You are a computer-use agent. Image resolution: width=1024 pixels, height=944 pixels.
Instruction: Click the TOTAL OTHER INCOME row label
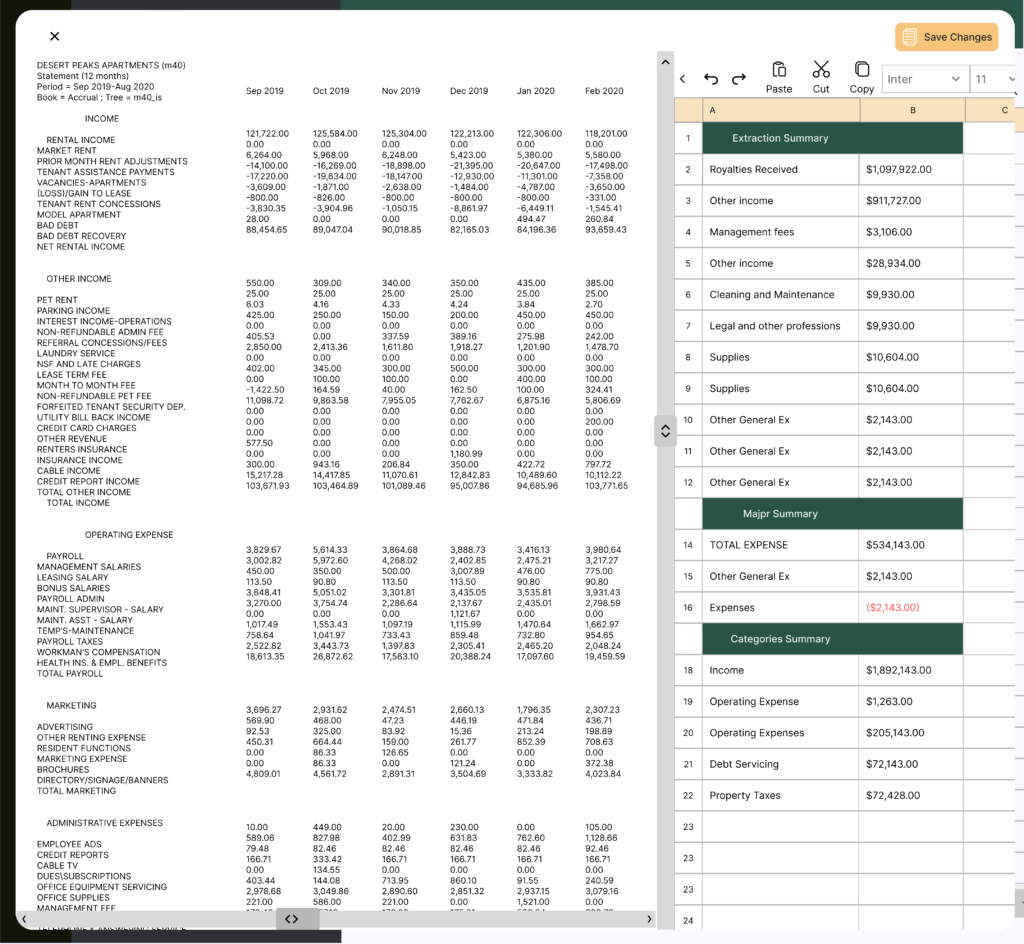(x=84, y=492)
